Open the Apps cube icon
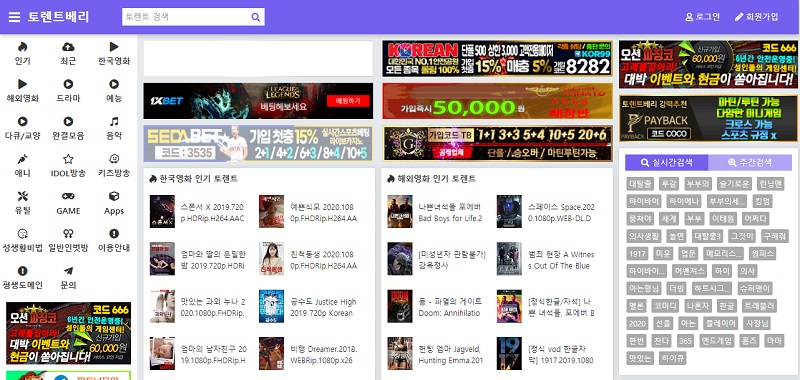800x380 pixels. pyautogui.click(x=114, y=196)
